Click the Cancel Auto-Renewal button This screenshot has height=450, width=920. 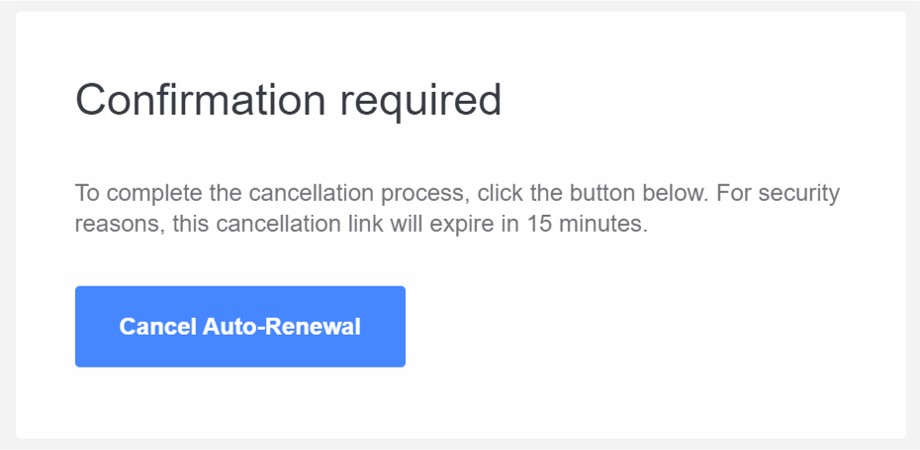pos(240,327)
